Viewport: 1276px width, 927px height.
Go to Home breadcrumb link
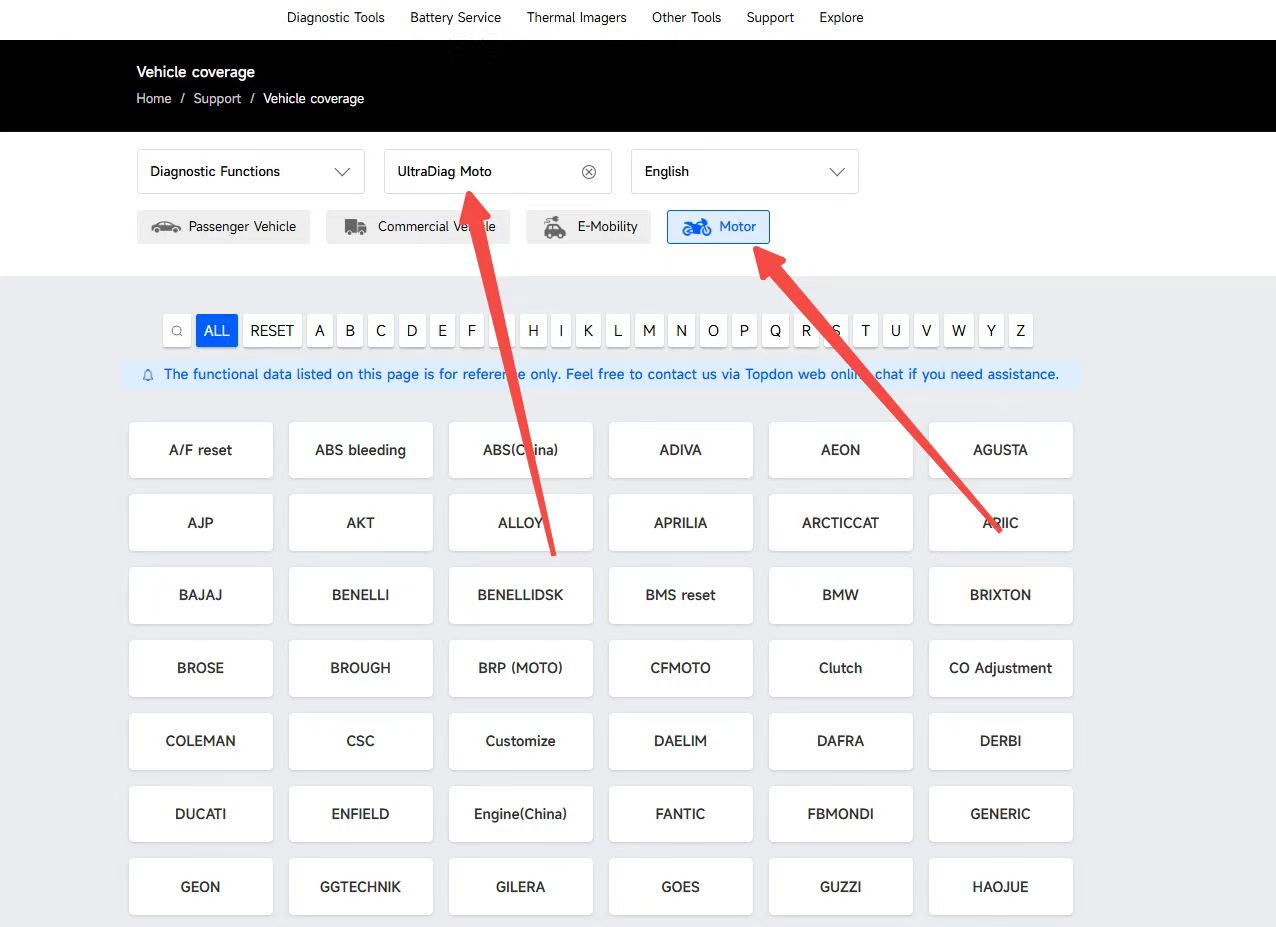click(154, 99)
